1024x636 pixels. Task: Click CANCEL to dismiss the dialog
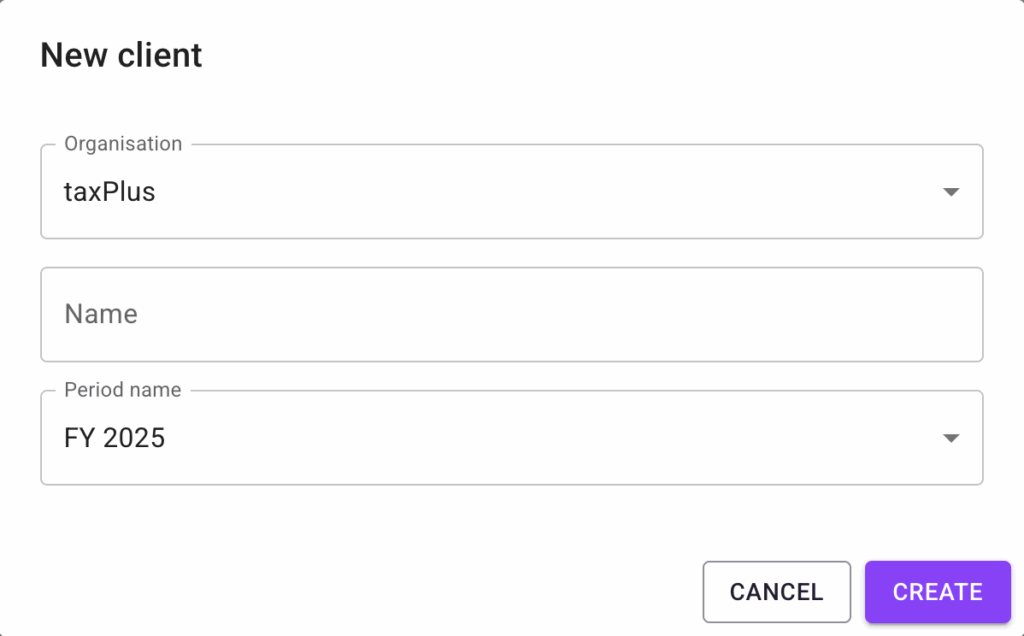click(777, 591)
